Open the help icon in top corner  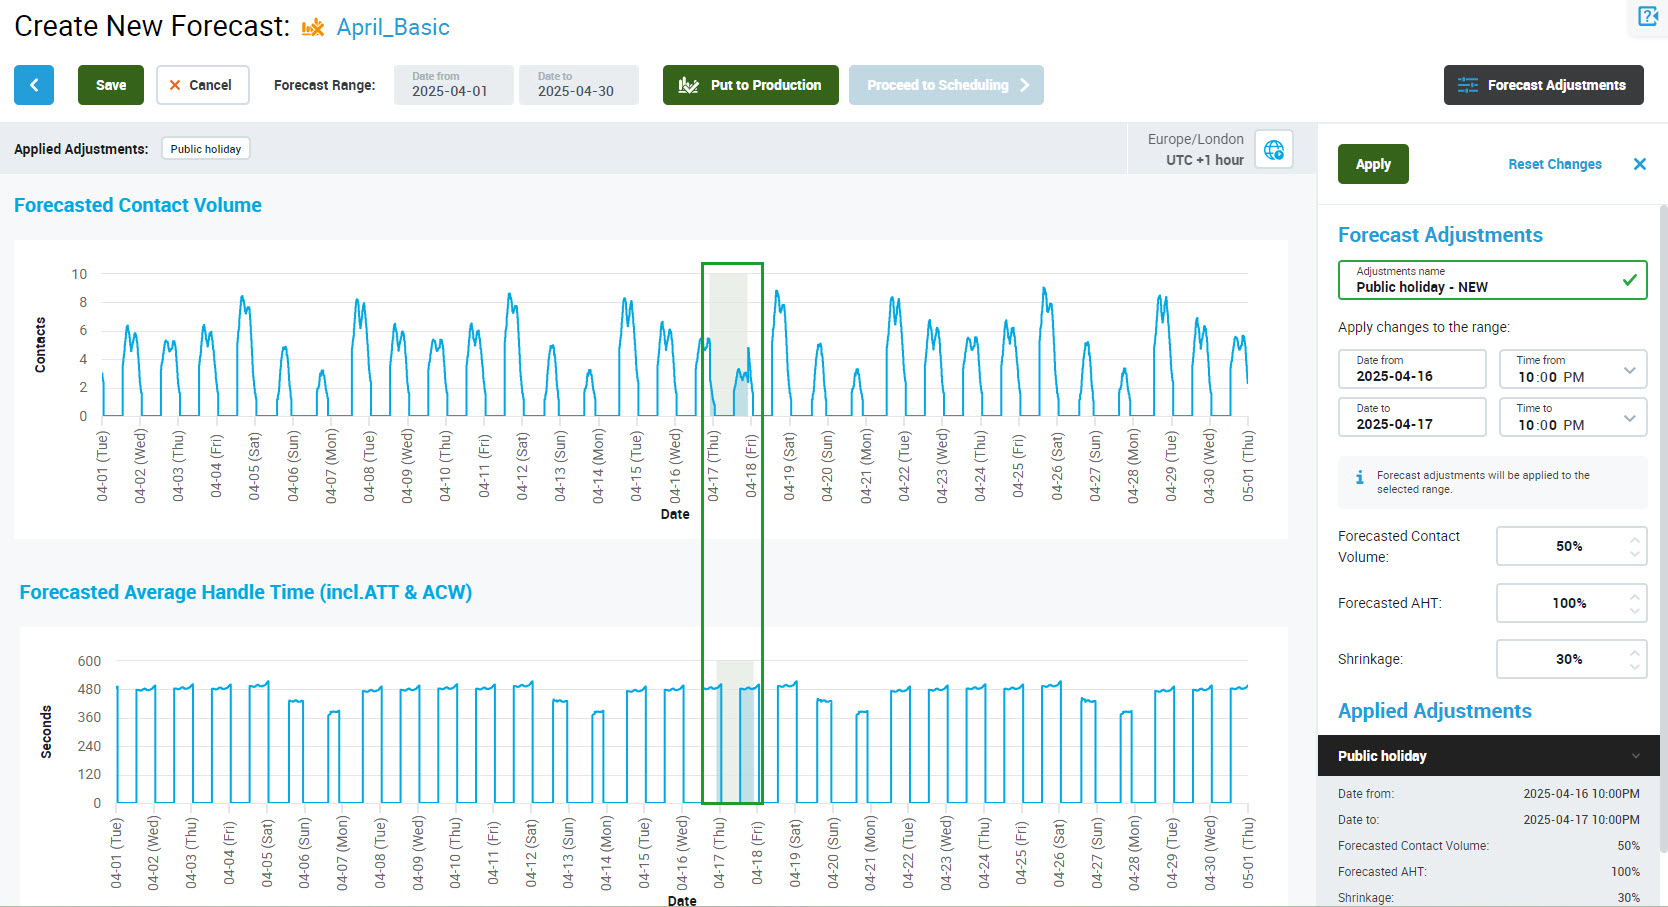pyautogui.click(x=1647, y=16)
